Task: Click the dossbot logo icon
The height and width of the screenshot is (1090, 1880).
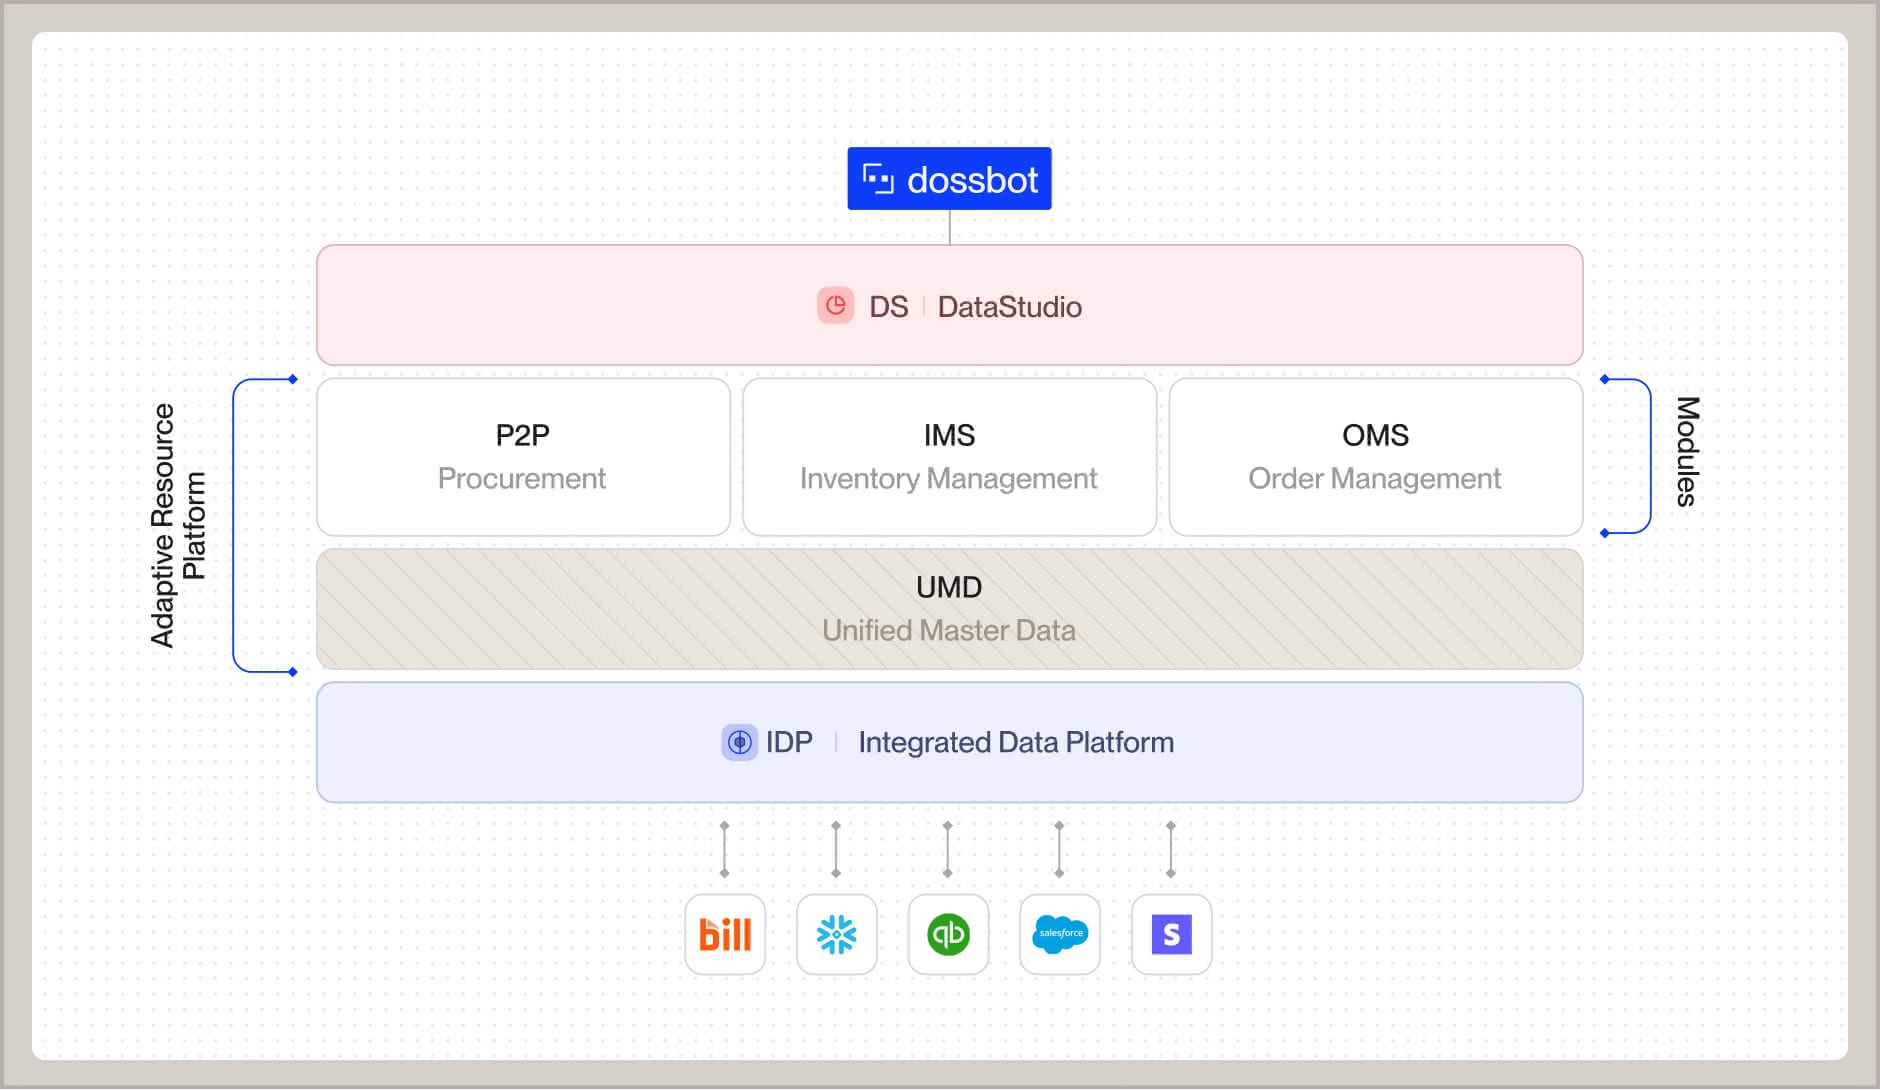Action: pos(878,179)
